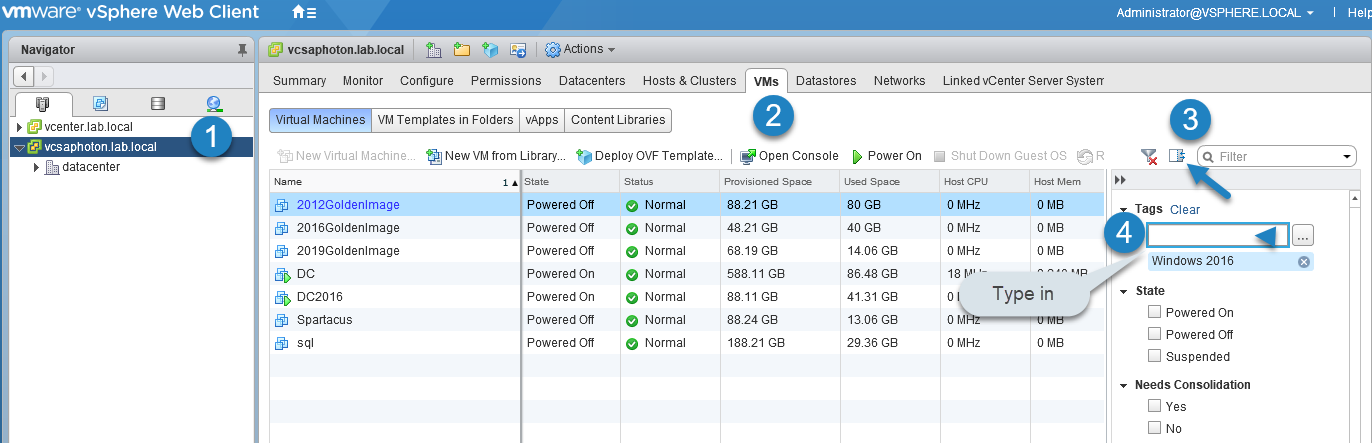Select the vApps view button
This screenshot has height=443, width=1372.
(x=542, y=120)
